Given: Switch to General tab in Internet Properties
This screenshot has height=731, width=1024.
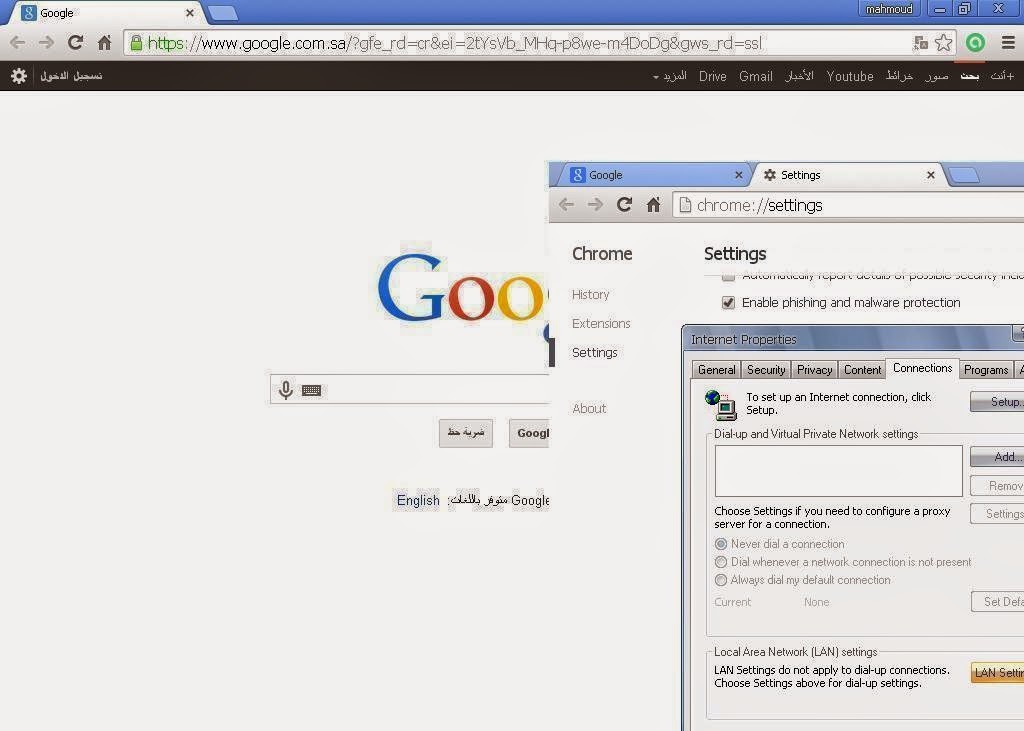Looking at the screenshot, I should [x=716, y=370].
